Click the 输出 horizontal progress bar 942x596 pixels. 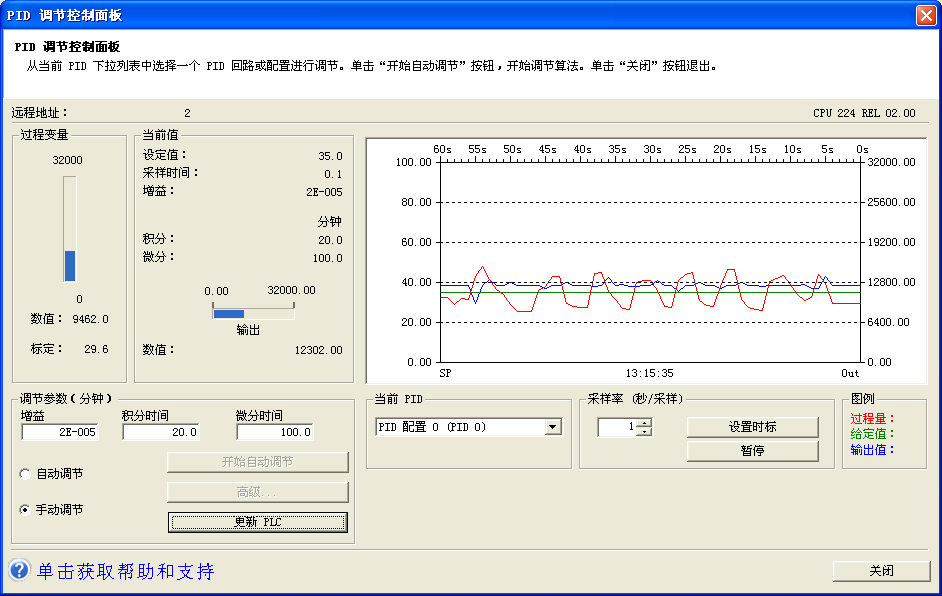click(253, 313)
